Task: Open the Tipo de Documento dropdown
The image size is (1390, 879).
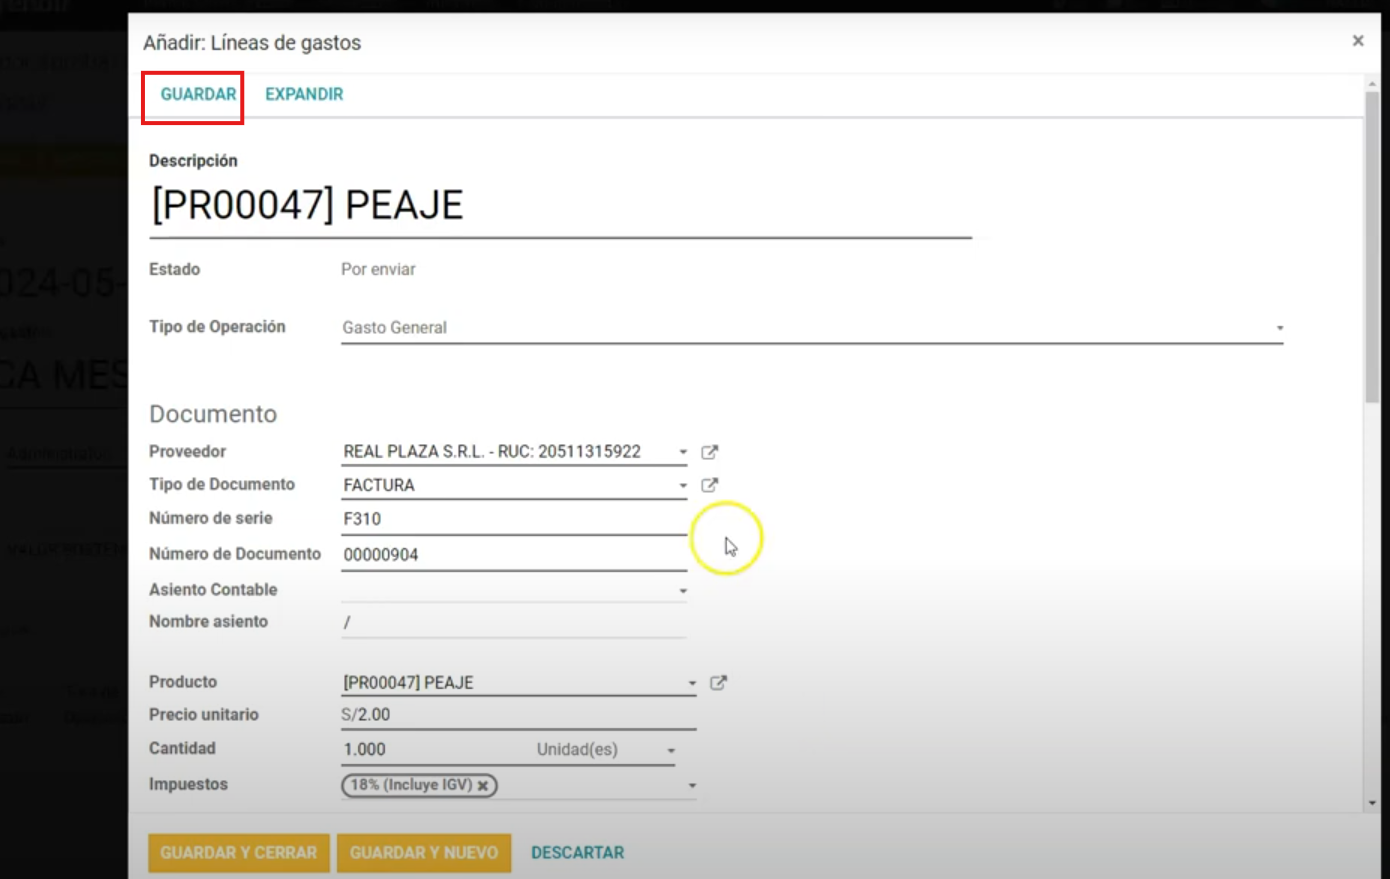Action: pos(681,484)
